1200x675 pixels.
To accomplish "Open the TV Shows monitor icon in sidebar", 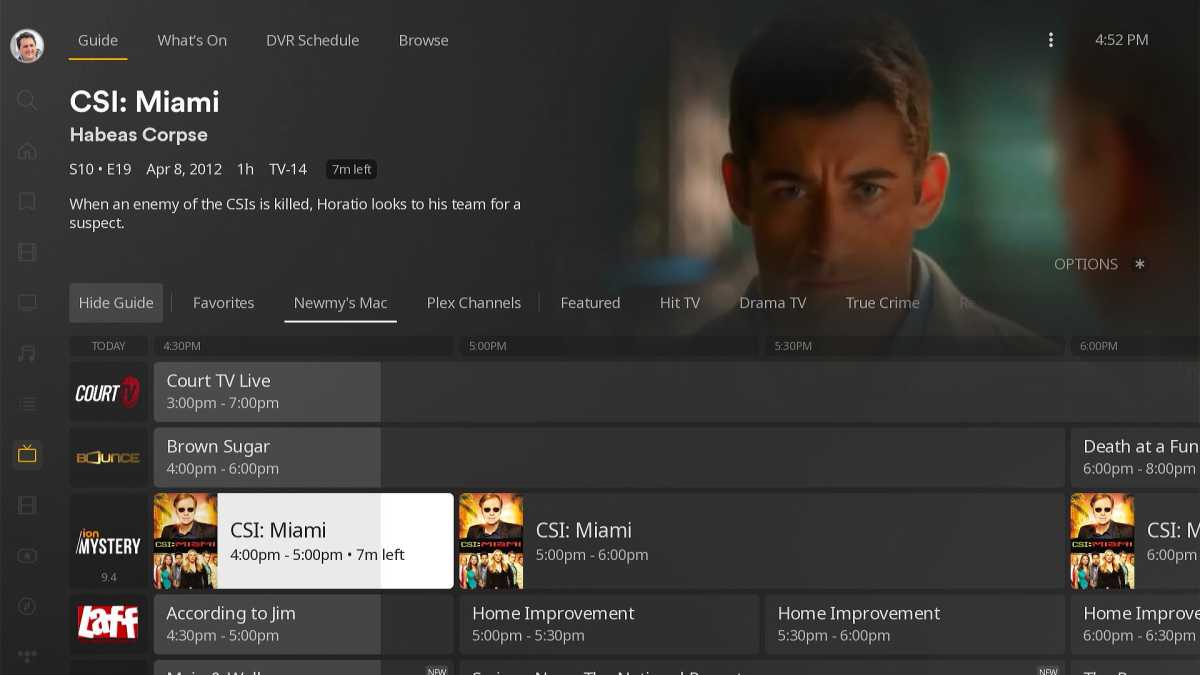I will 27,303.
